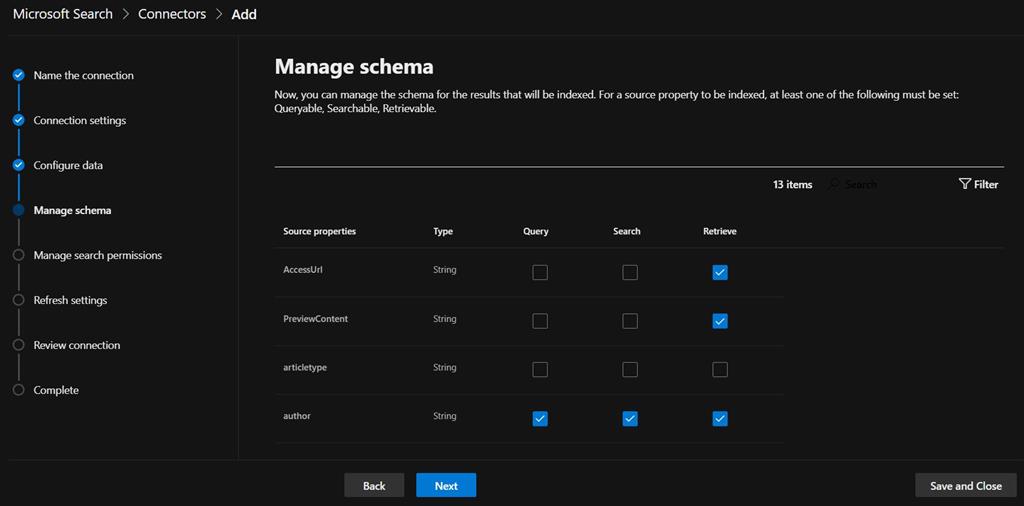
Task: Open the Configure data step
Action: (68, 165)
